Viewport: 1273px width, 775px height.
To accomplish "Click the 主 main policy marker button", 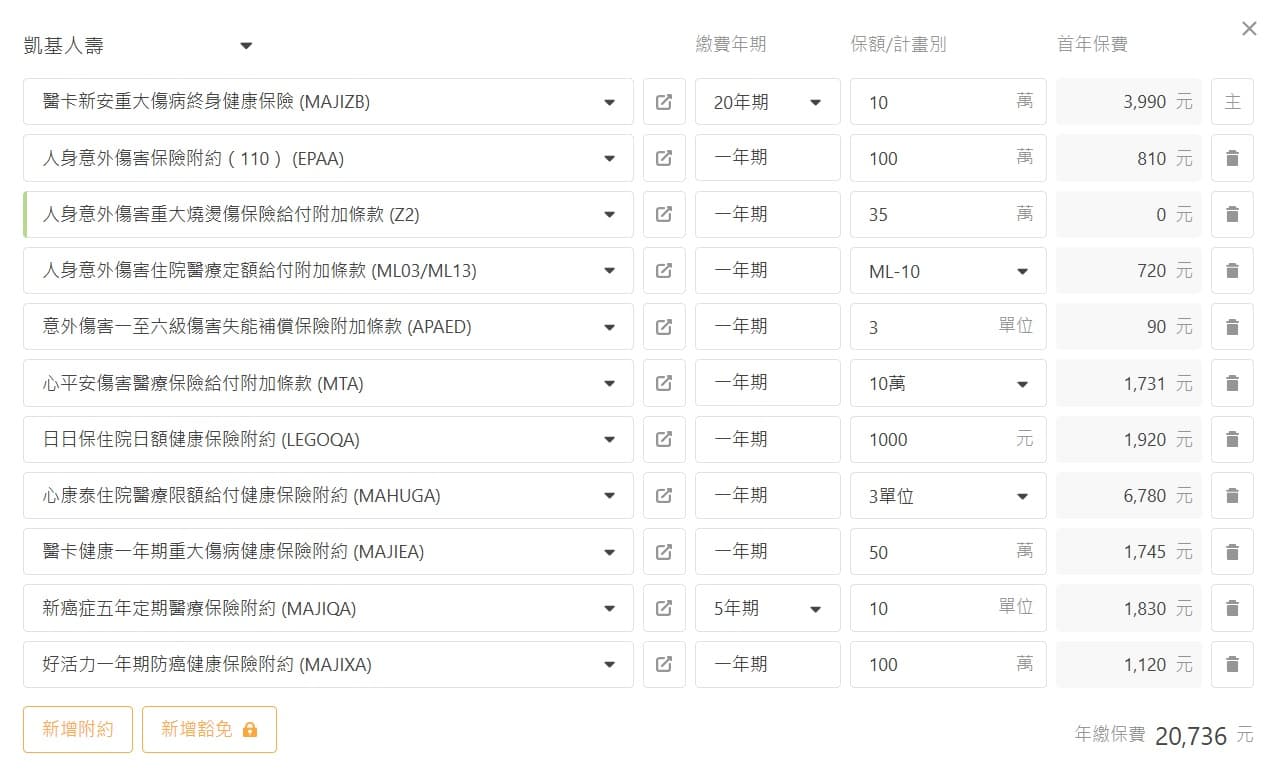I will (x=1232, y=102).
